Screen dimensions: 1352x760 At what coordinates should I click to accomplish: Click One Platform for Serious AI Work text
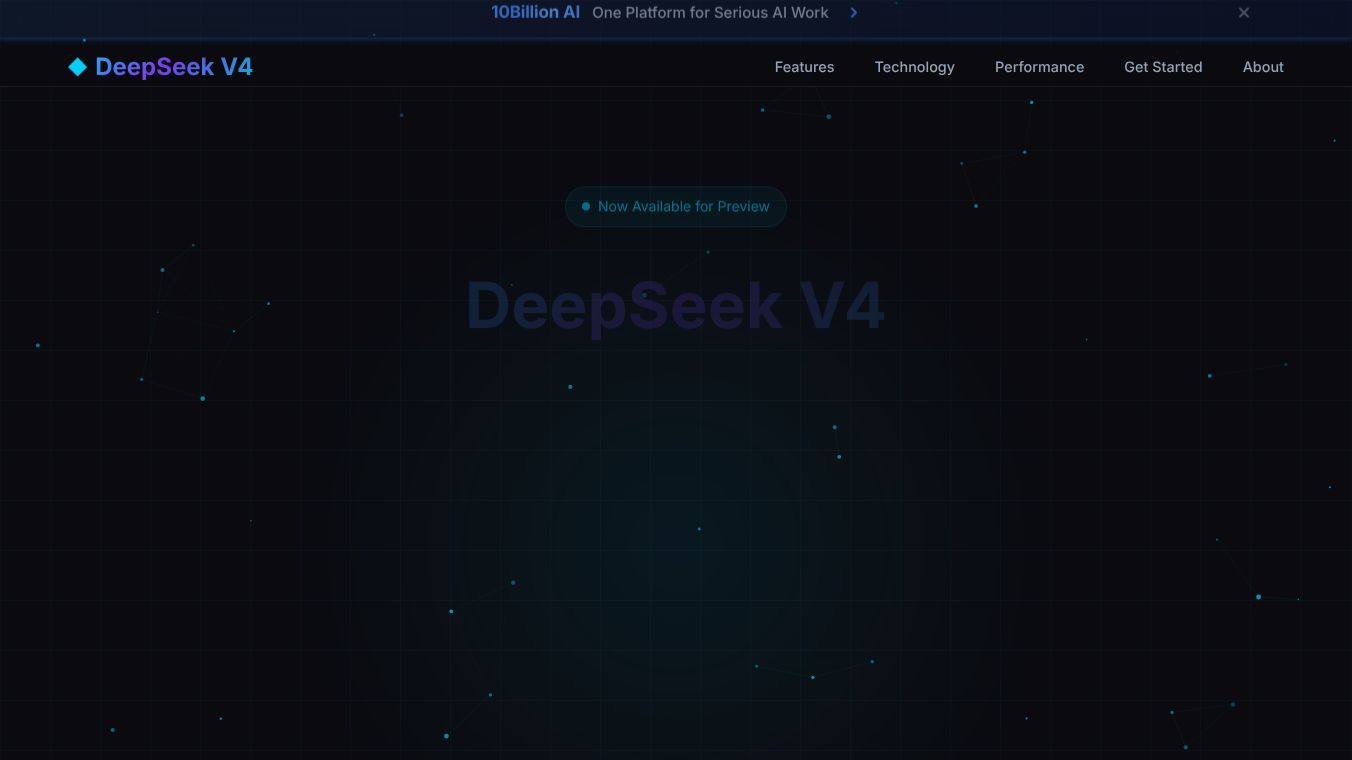pos(710,12)
